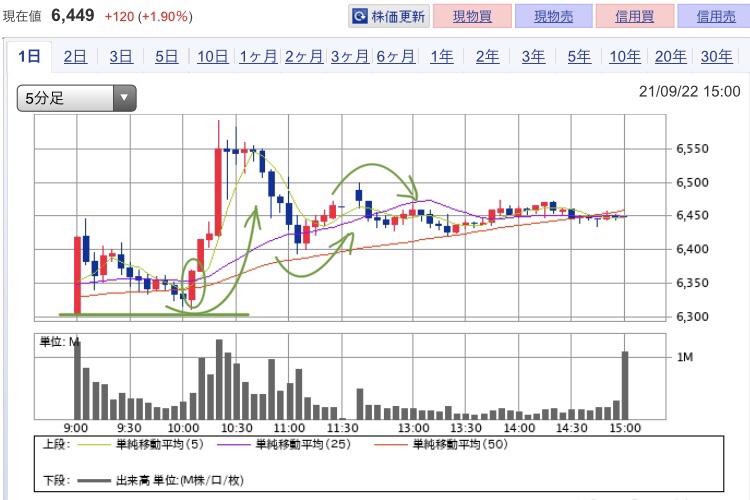Click the 21/09/22 15:00 timestamp
This screenshot has width=750, height=500.
coord(689,91)
